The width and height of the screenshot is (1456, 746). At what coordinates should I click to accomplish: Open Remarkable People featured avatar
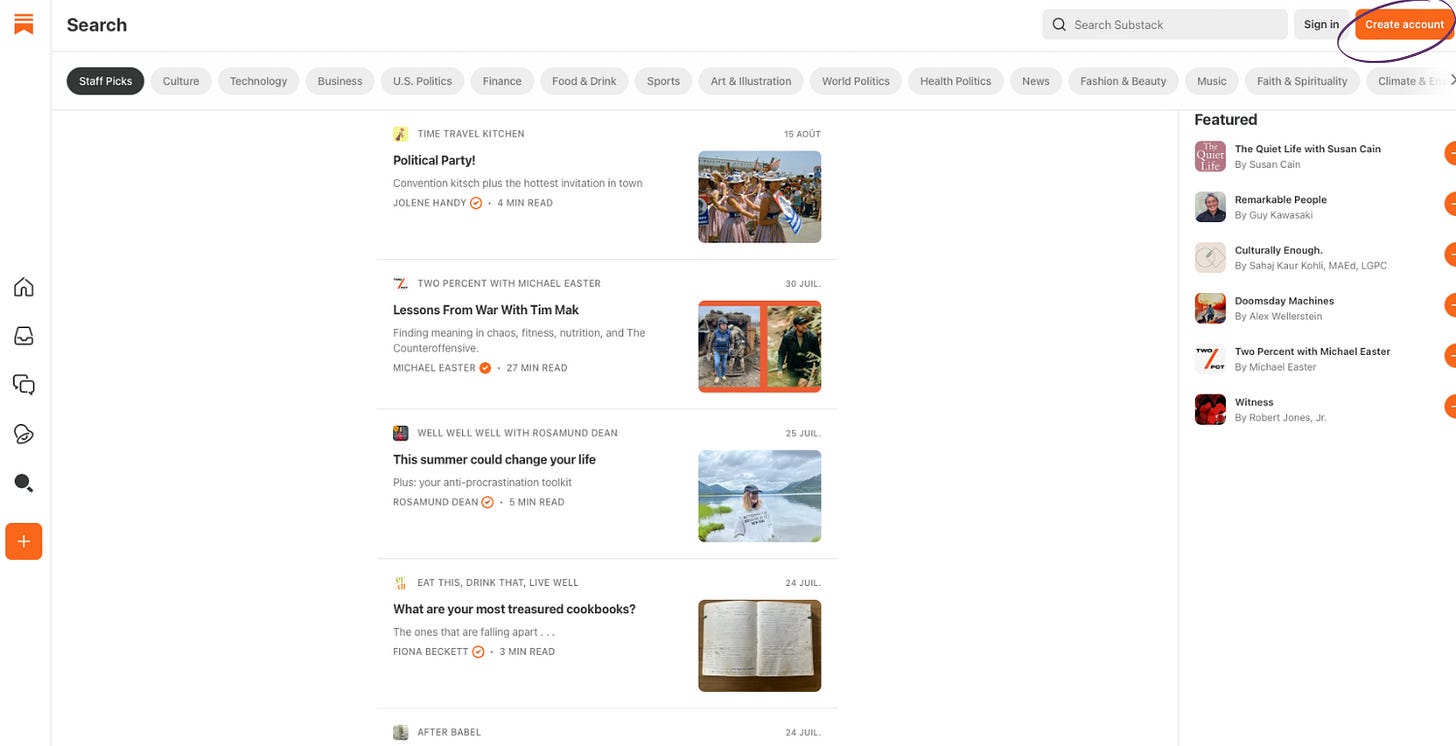click(x=1210, y=207)
